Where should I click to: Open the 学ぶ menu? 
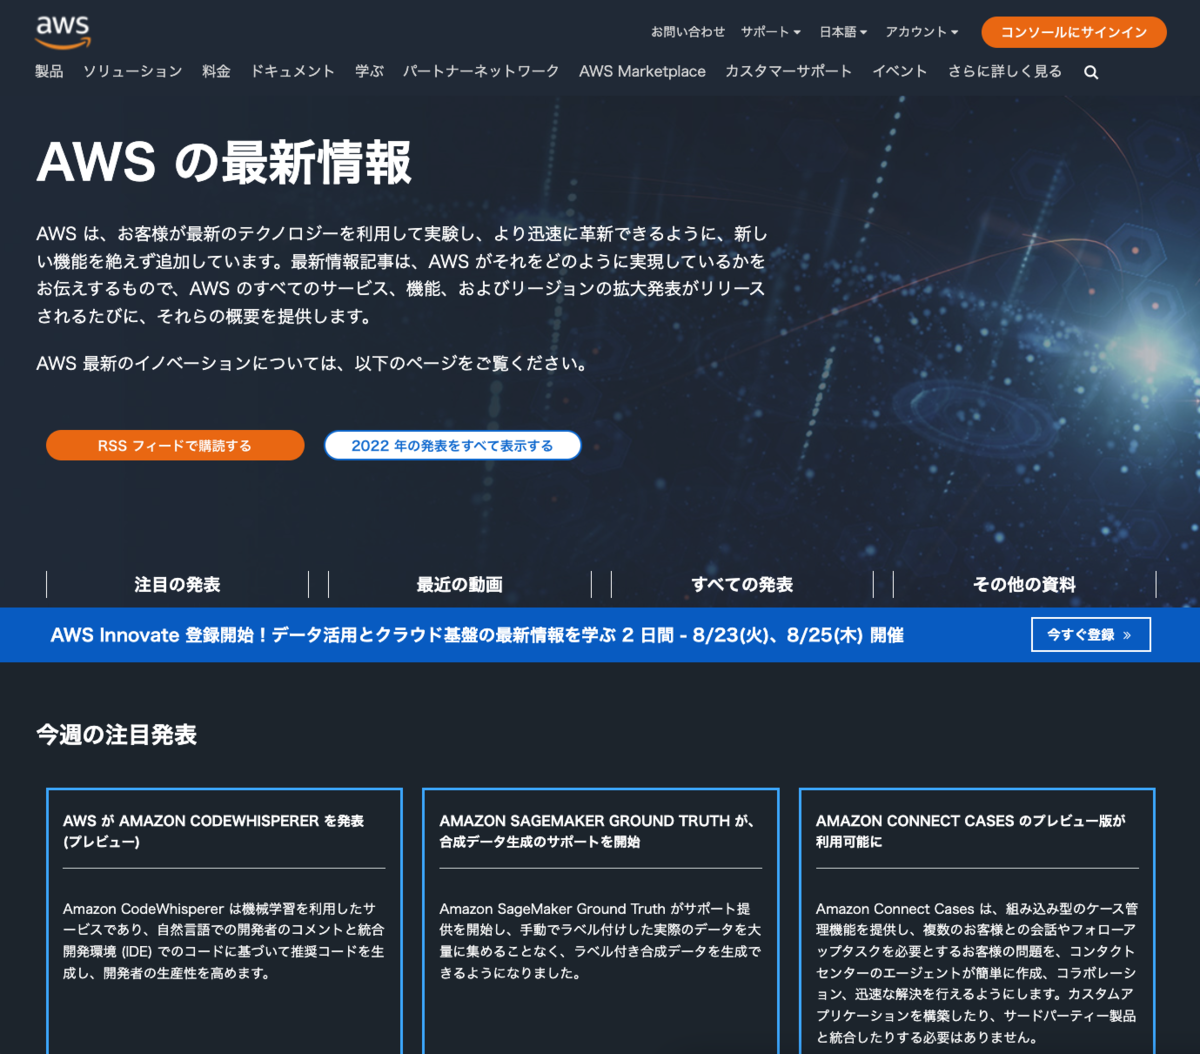click(369, 71)
